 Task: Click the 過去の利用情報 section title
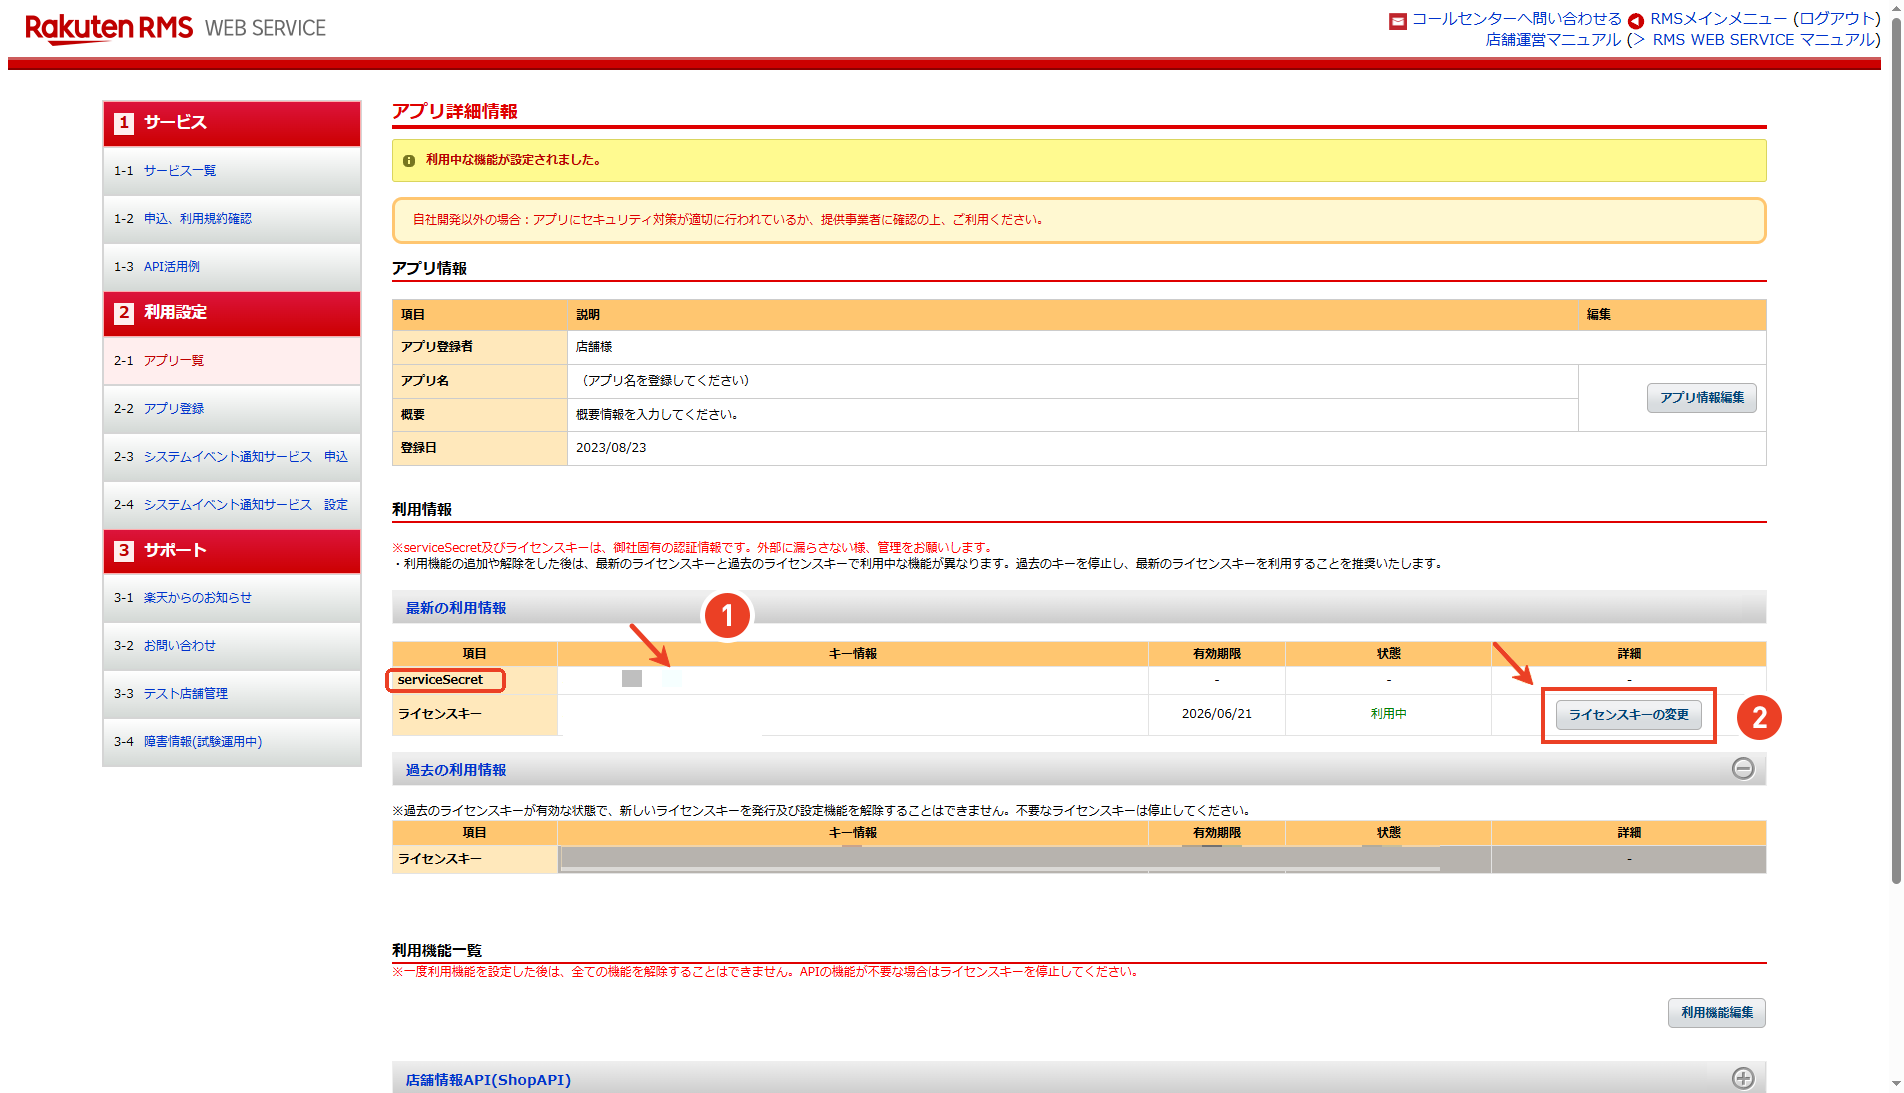pos(456,770)
